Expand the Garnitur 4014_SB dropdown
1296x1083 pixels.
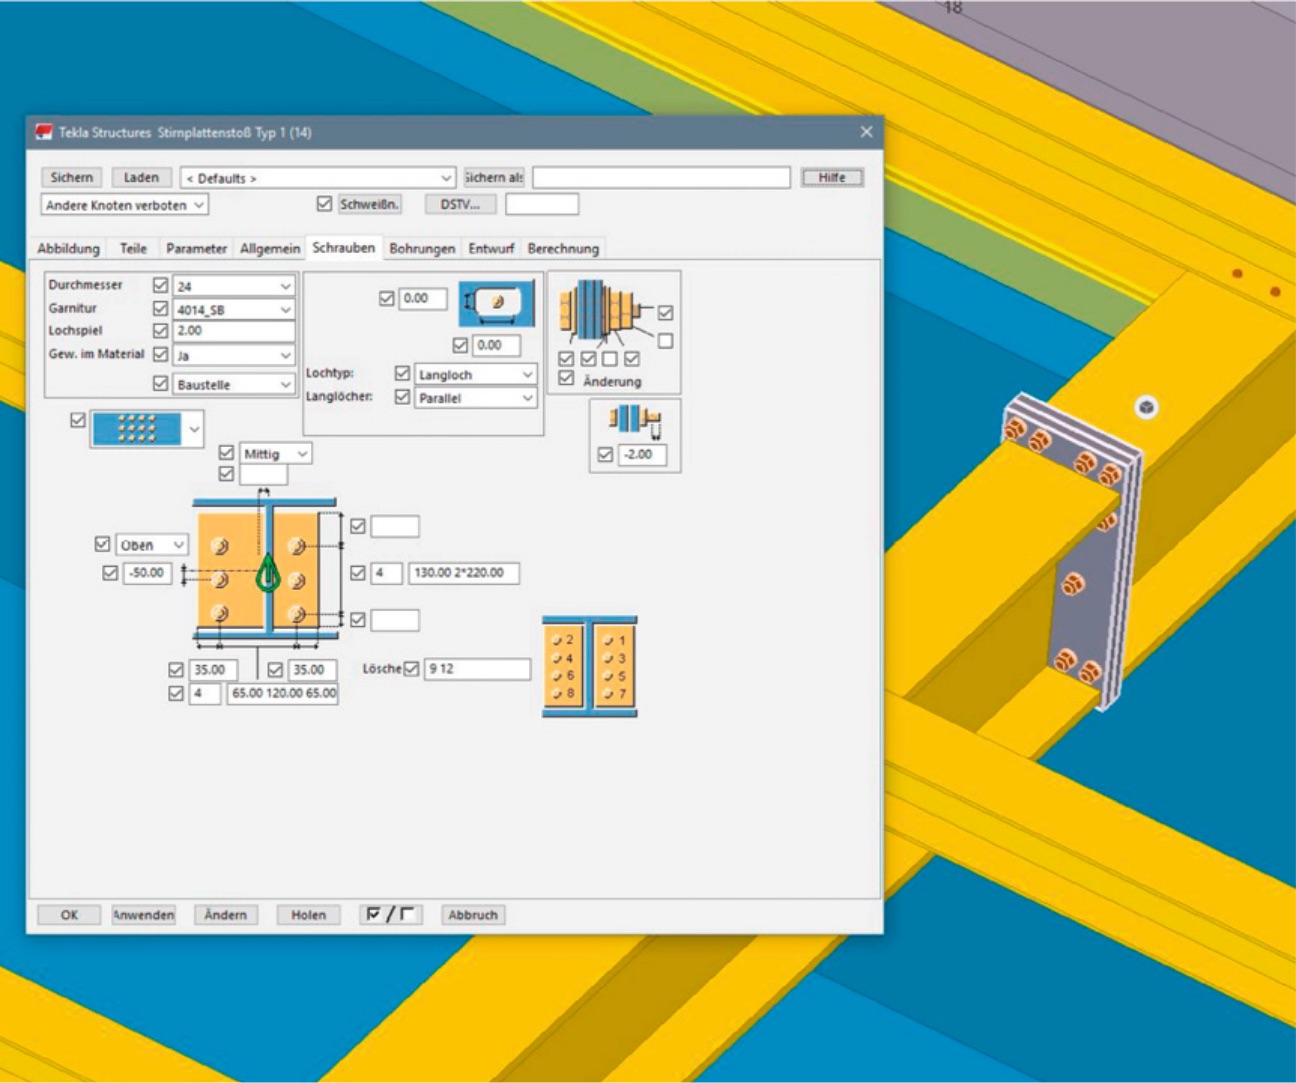[x=285, y=310]
